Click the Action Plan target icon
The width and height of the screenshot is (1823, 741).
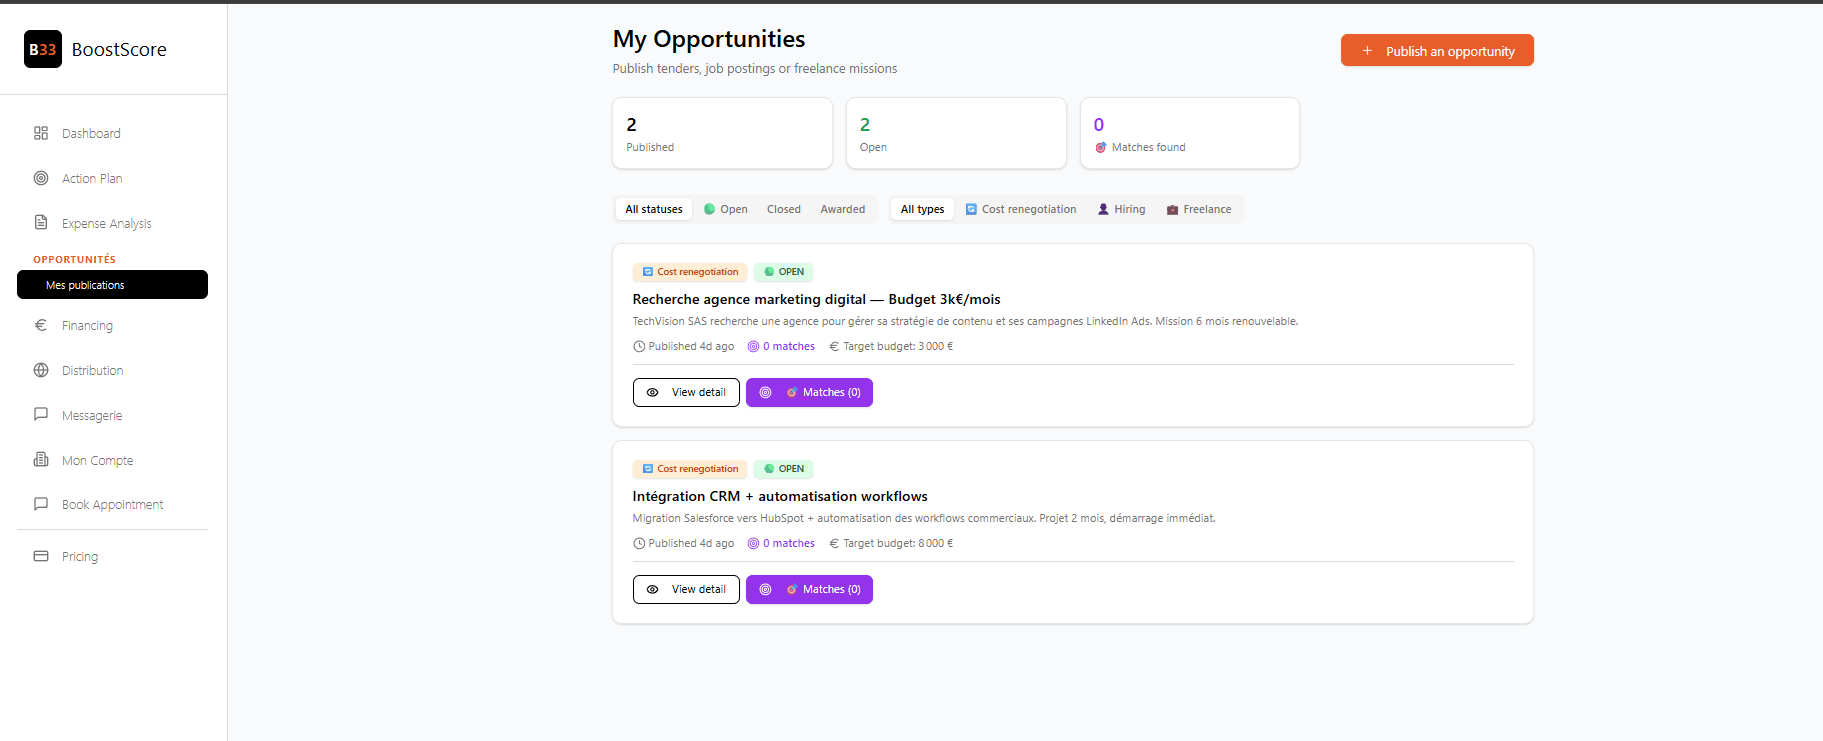tap(41, 178)
